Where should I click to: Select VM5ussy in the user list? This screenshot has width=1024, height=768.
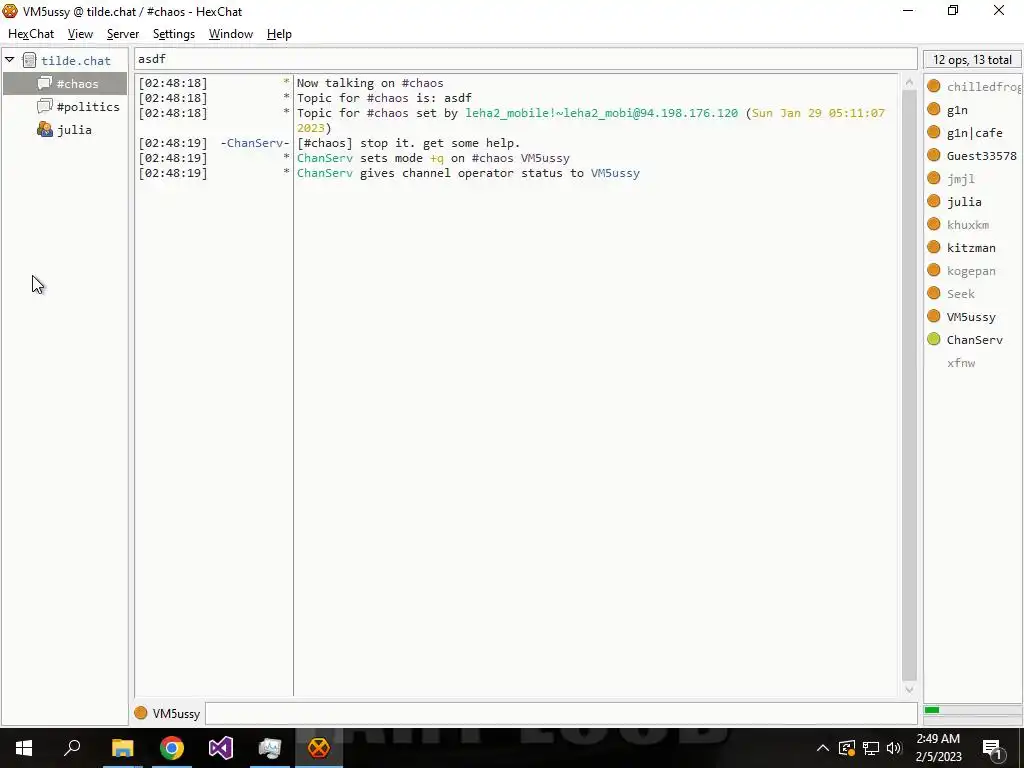[x=971, y=317]
